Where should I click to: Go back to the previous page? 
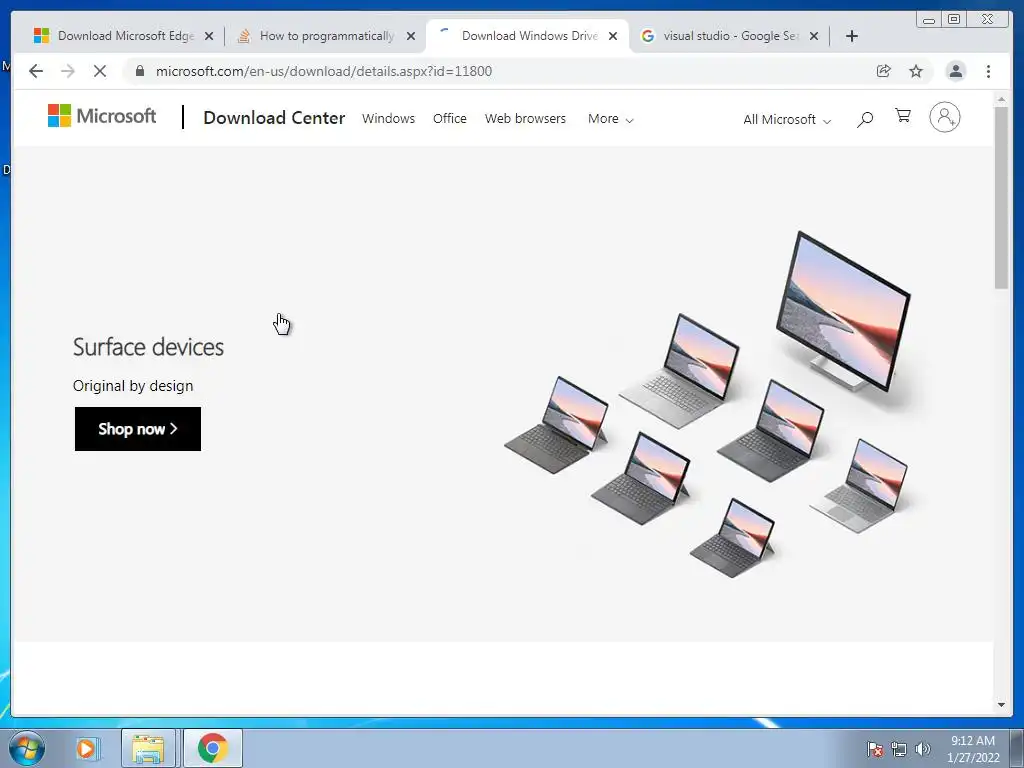(36, 71)
